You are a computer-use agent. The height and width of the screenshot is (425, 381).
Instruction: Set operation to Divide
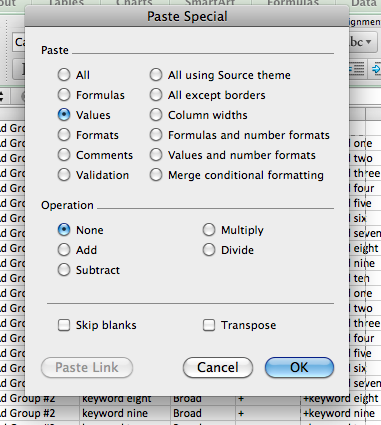209,250
